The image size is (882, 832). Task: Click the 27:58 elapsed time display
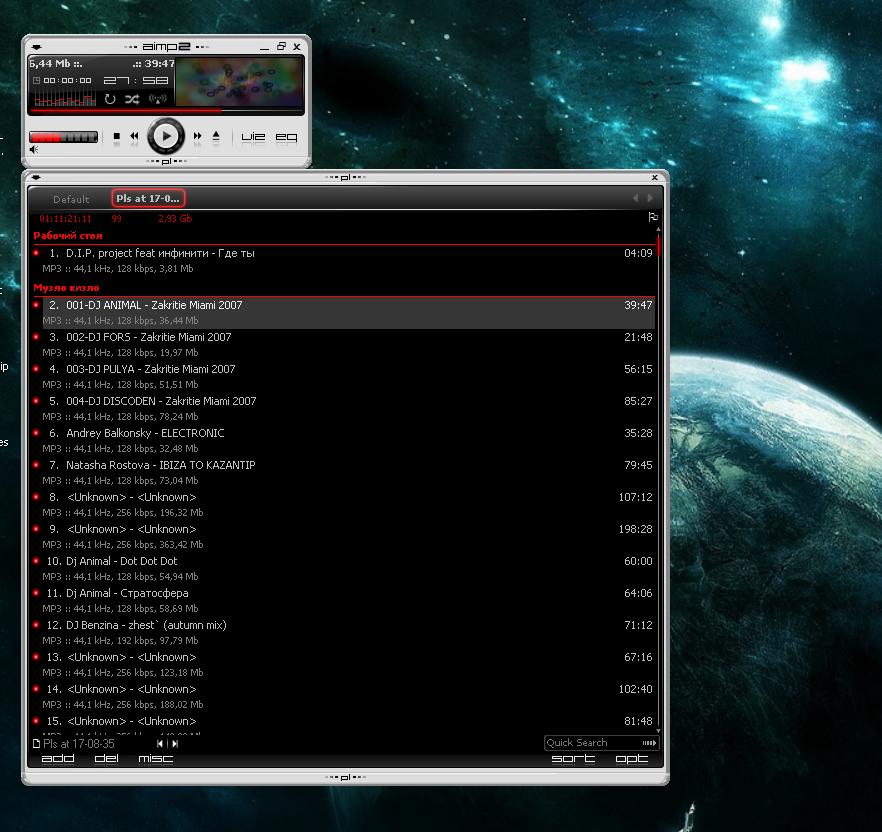(x=136, y=80)
